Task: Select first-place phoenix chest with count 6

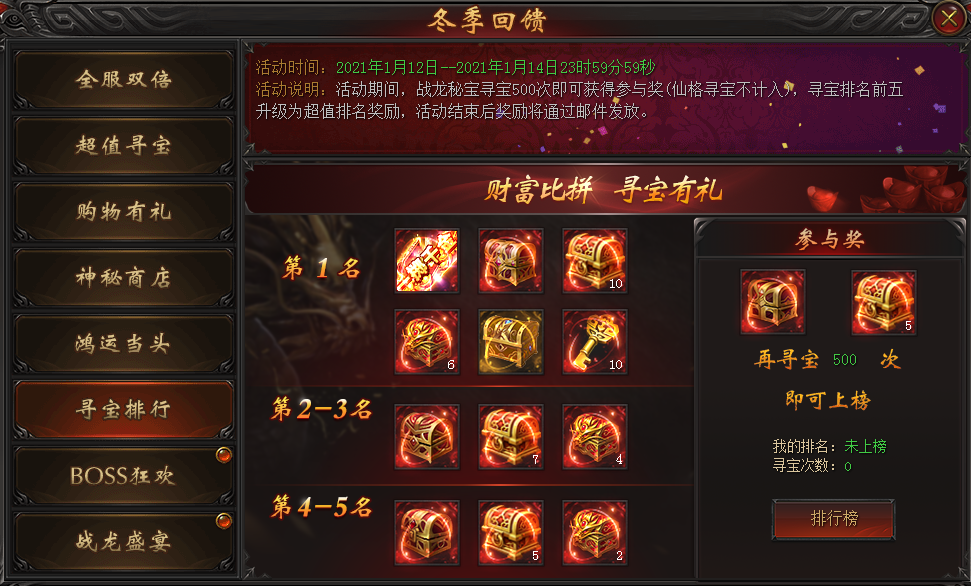Action: [427, 342]
